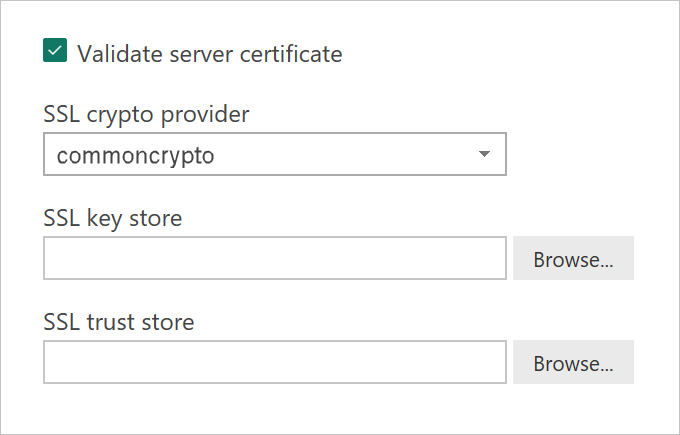Image resolution: width=680 pixels, height=435 pixels.
Task: Click the 'SSL trust store' label
Action: 119,321
